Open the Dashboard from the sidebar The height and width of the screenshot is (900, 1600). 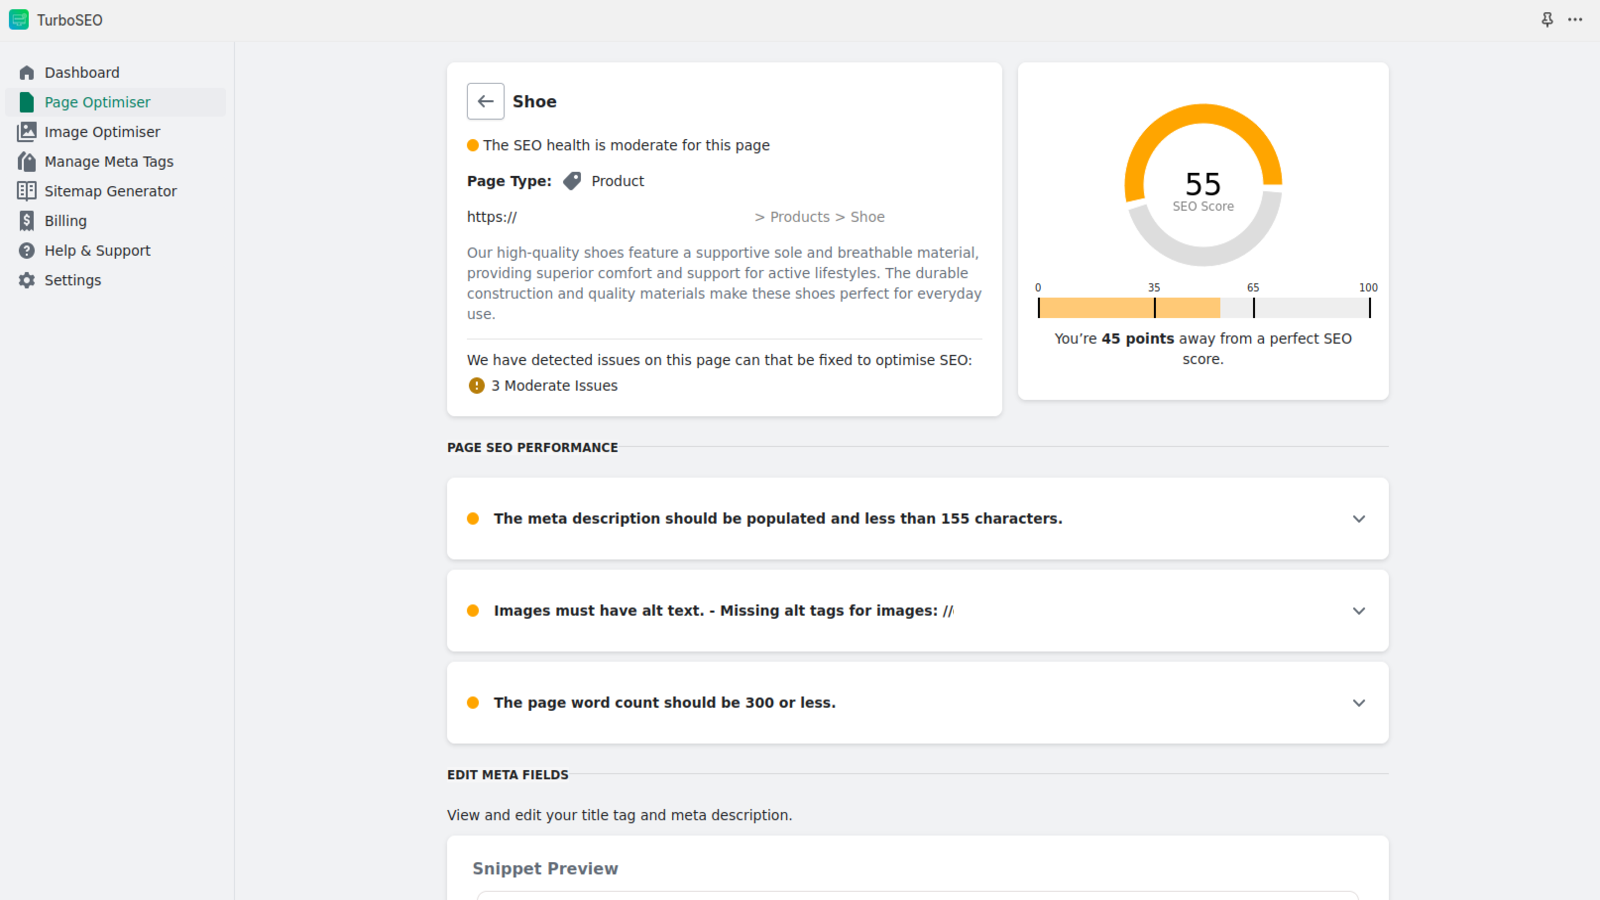82,72
